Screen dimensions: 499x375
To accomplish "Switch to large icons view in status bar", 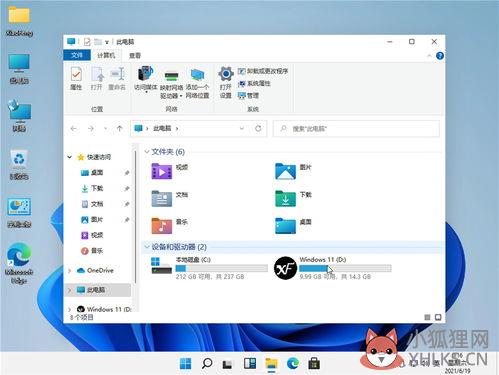I will 438,317.
